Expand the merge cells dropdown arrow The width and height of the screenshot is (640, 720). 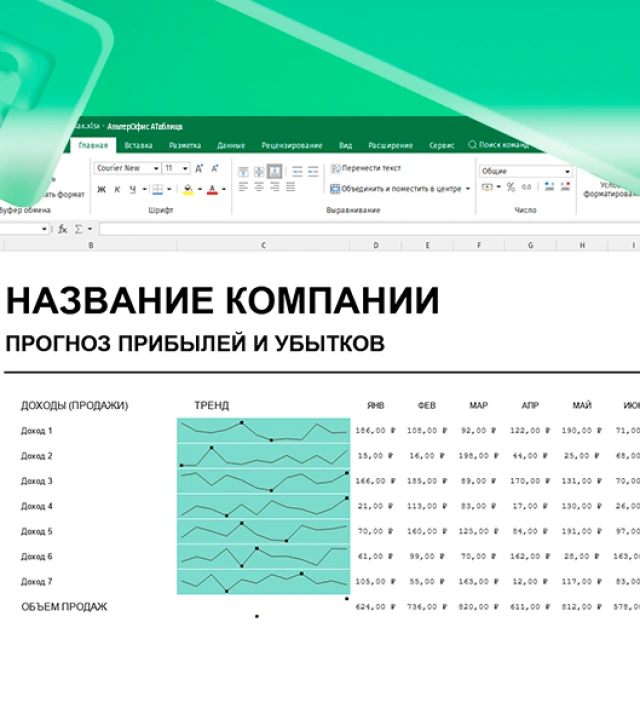click(x=468, y=189)
